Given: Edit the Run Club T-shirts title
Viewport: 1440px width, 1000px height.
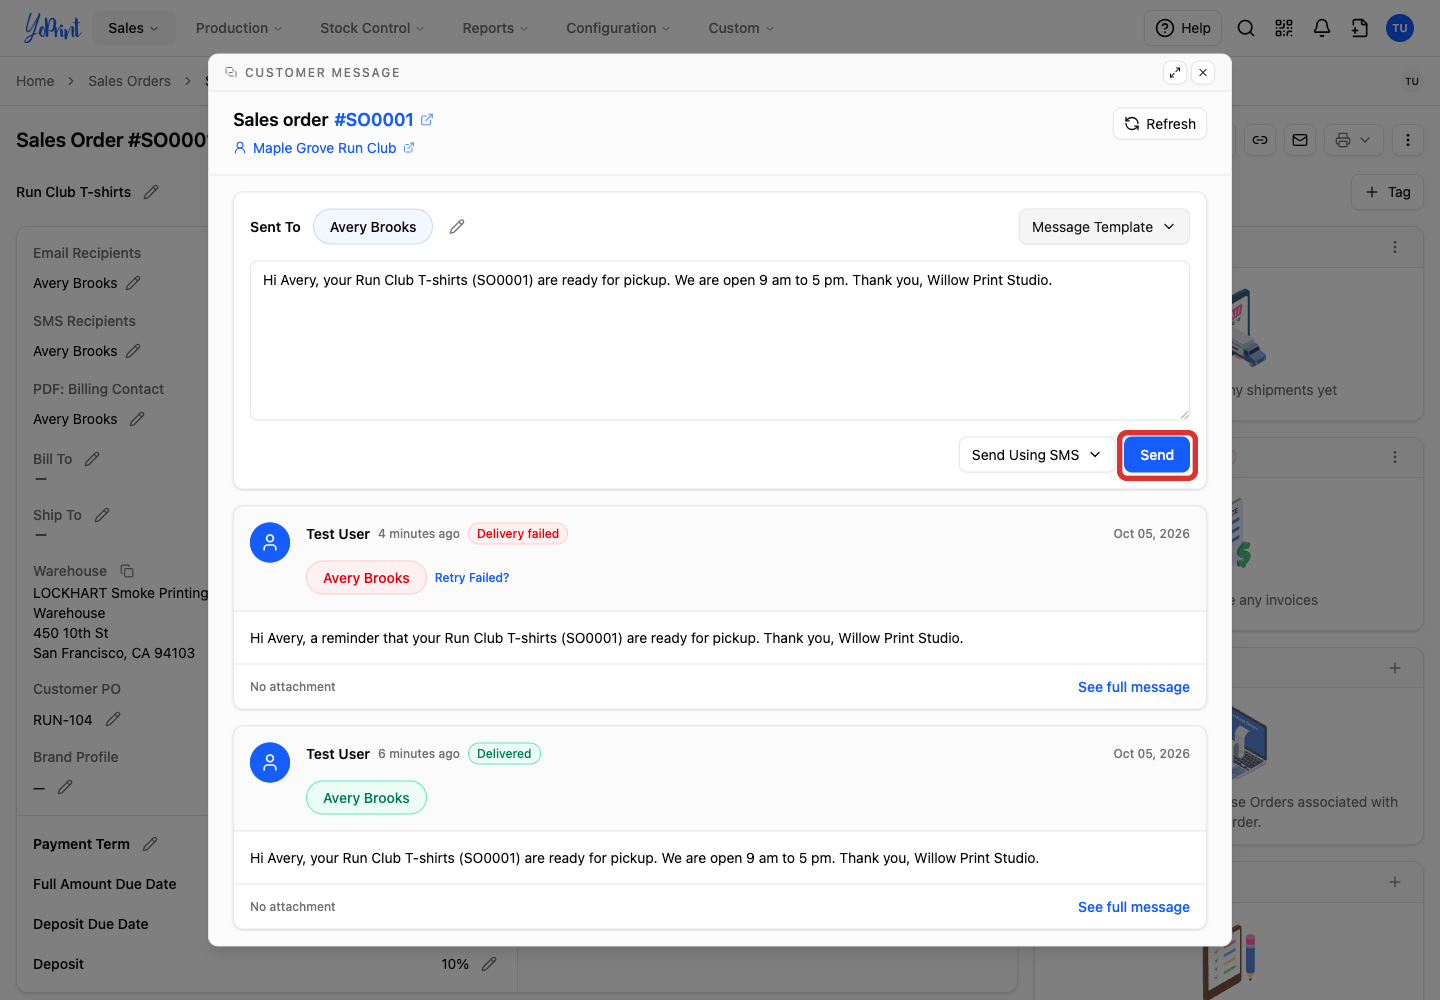Looking at the screenshot, I should [151, 192].
